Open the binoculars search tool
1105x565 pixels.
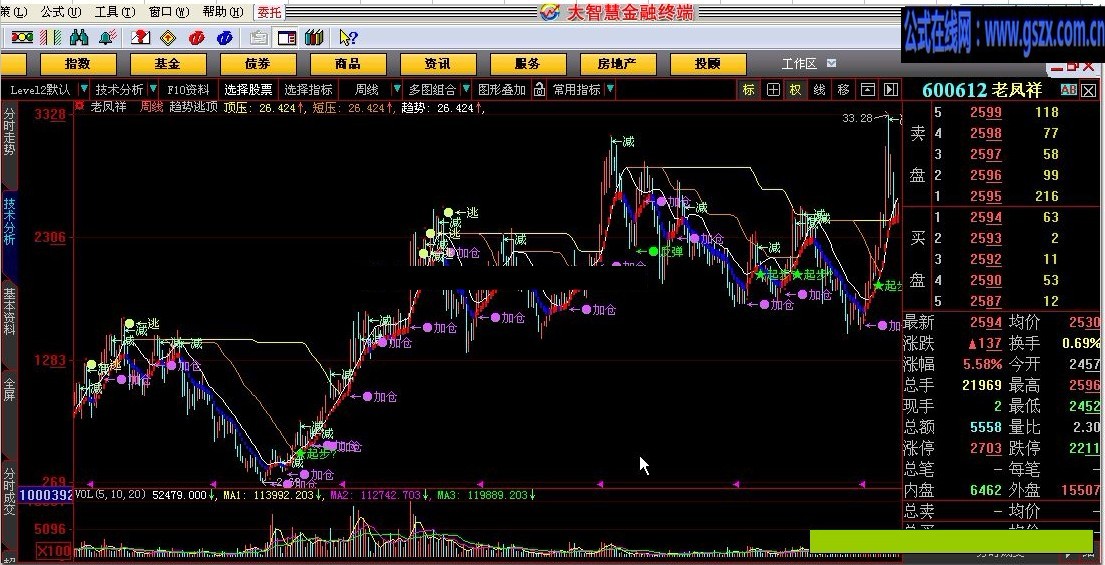80,37
